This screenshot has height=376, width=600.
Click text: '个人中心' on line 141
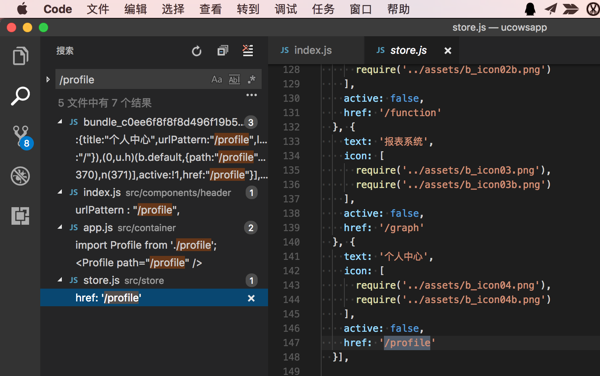coord(388,256)
